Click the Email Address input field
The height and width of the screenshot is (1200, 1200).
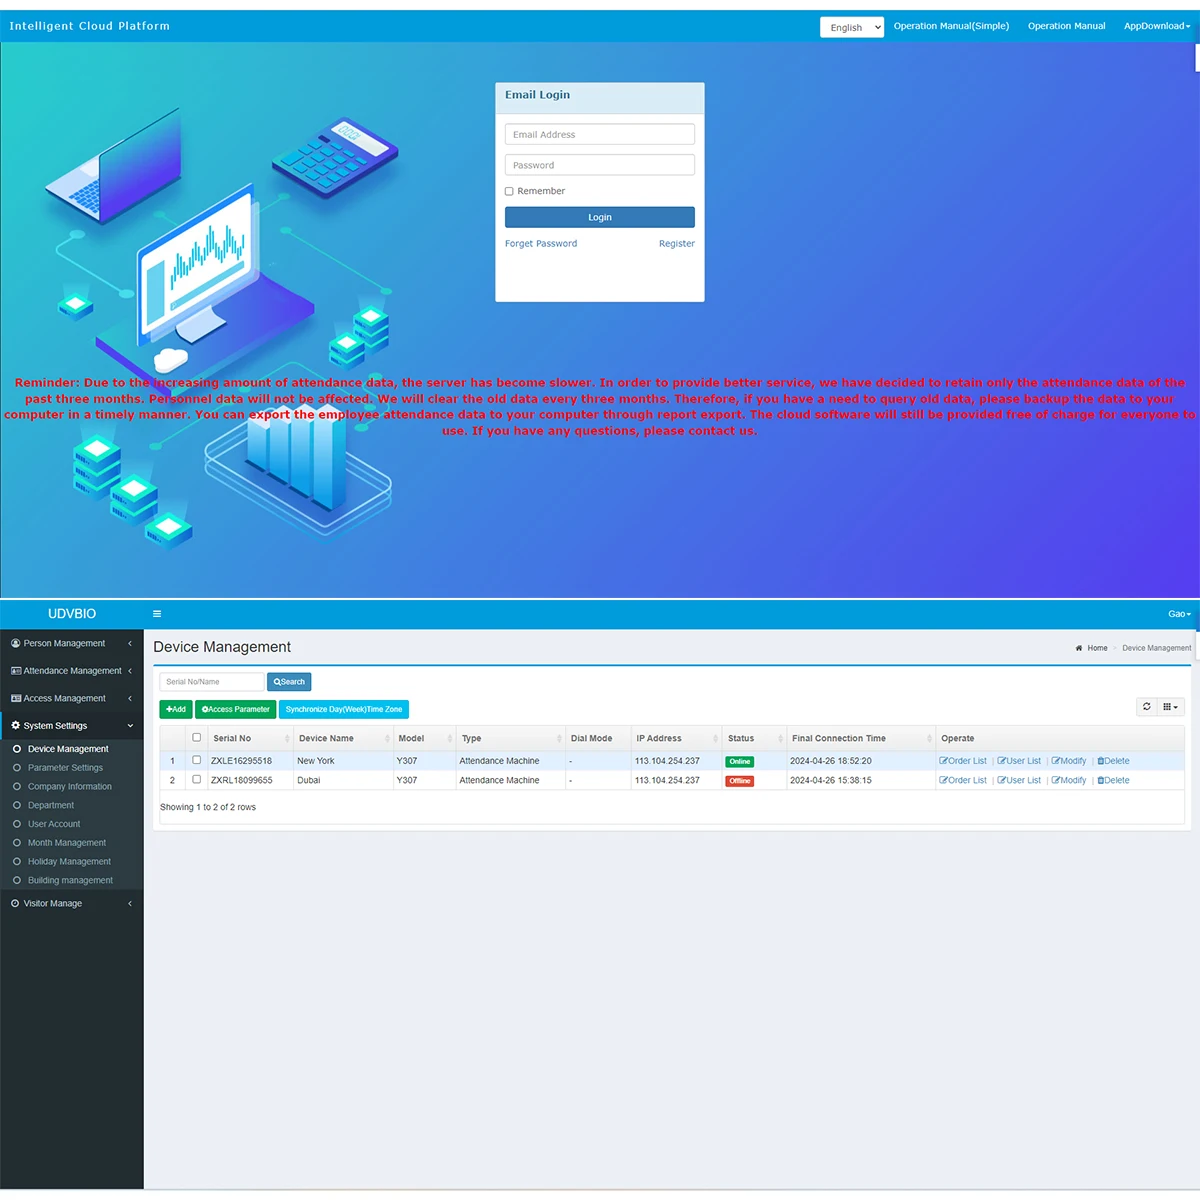tap(599, 133)
